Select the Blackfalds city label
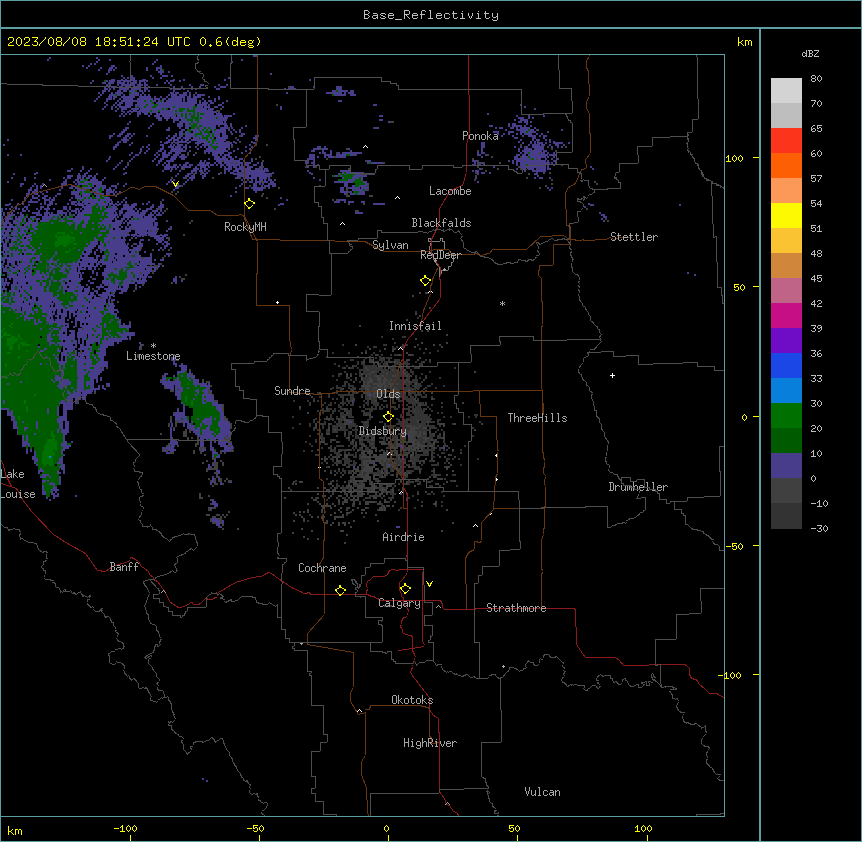This screenshot has width=862, height=842. click(x=441, y=223)
